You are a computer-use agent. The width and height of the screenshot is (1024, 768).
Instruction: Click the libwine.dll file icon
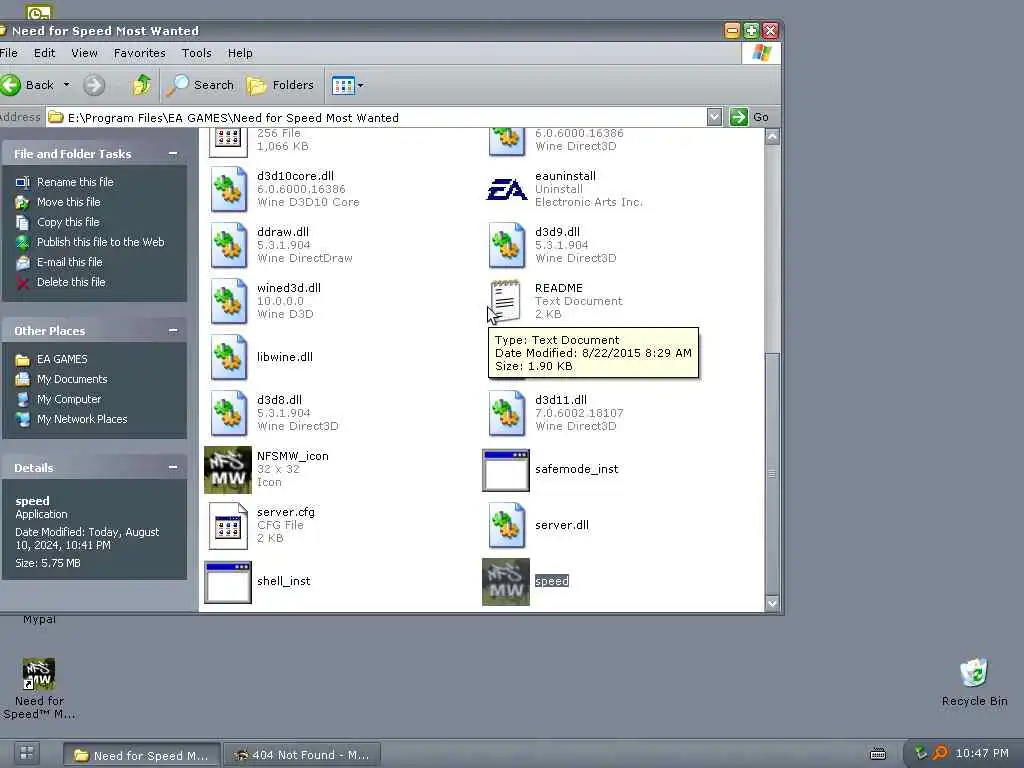229,357
